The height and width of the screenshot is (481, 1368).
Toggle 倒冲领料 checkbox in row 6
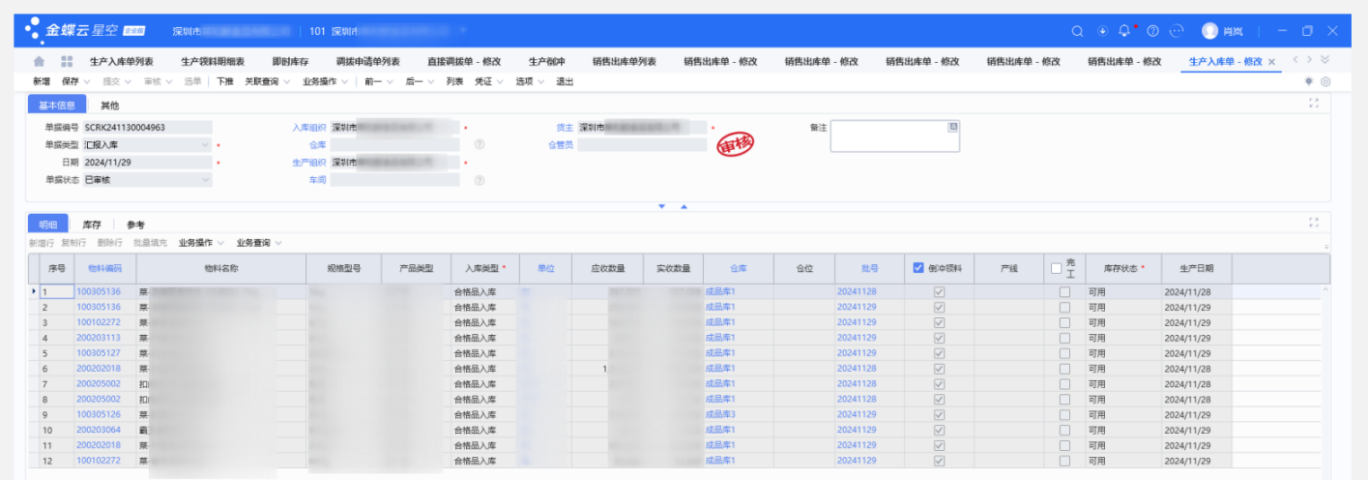[938, 369]
